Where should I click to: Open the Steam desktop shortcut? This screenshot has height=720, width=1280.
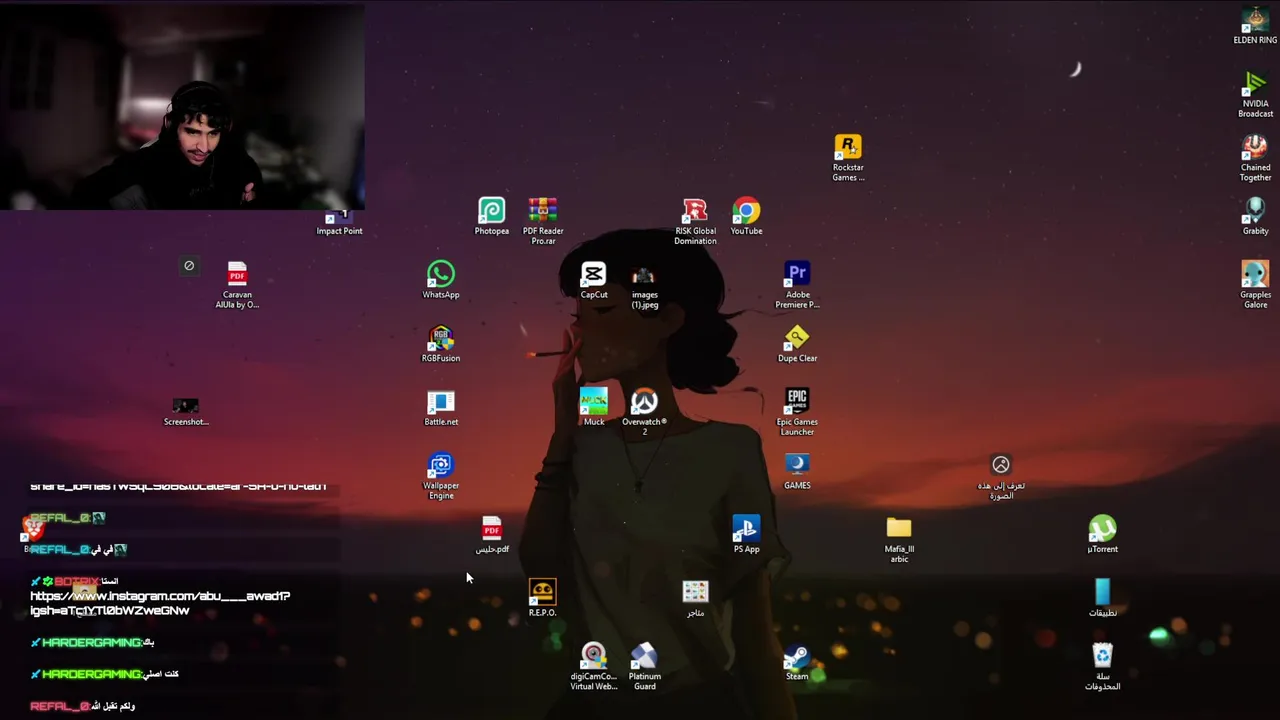coord(797,663)
